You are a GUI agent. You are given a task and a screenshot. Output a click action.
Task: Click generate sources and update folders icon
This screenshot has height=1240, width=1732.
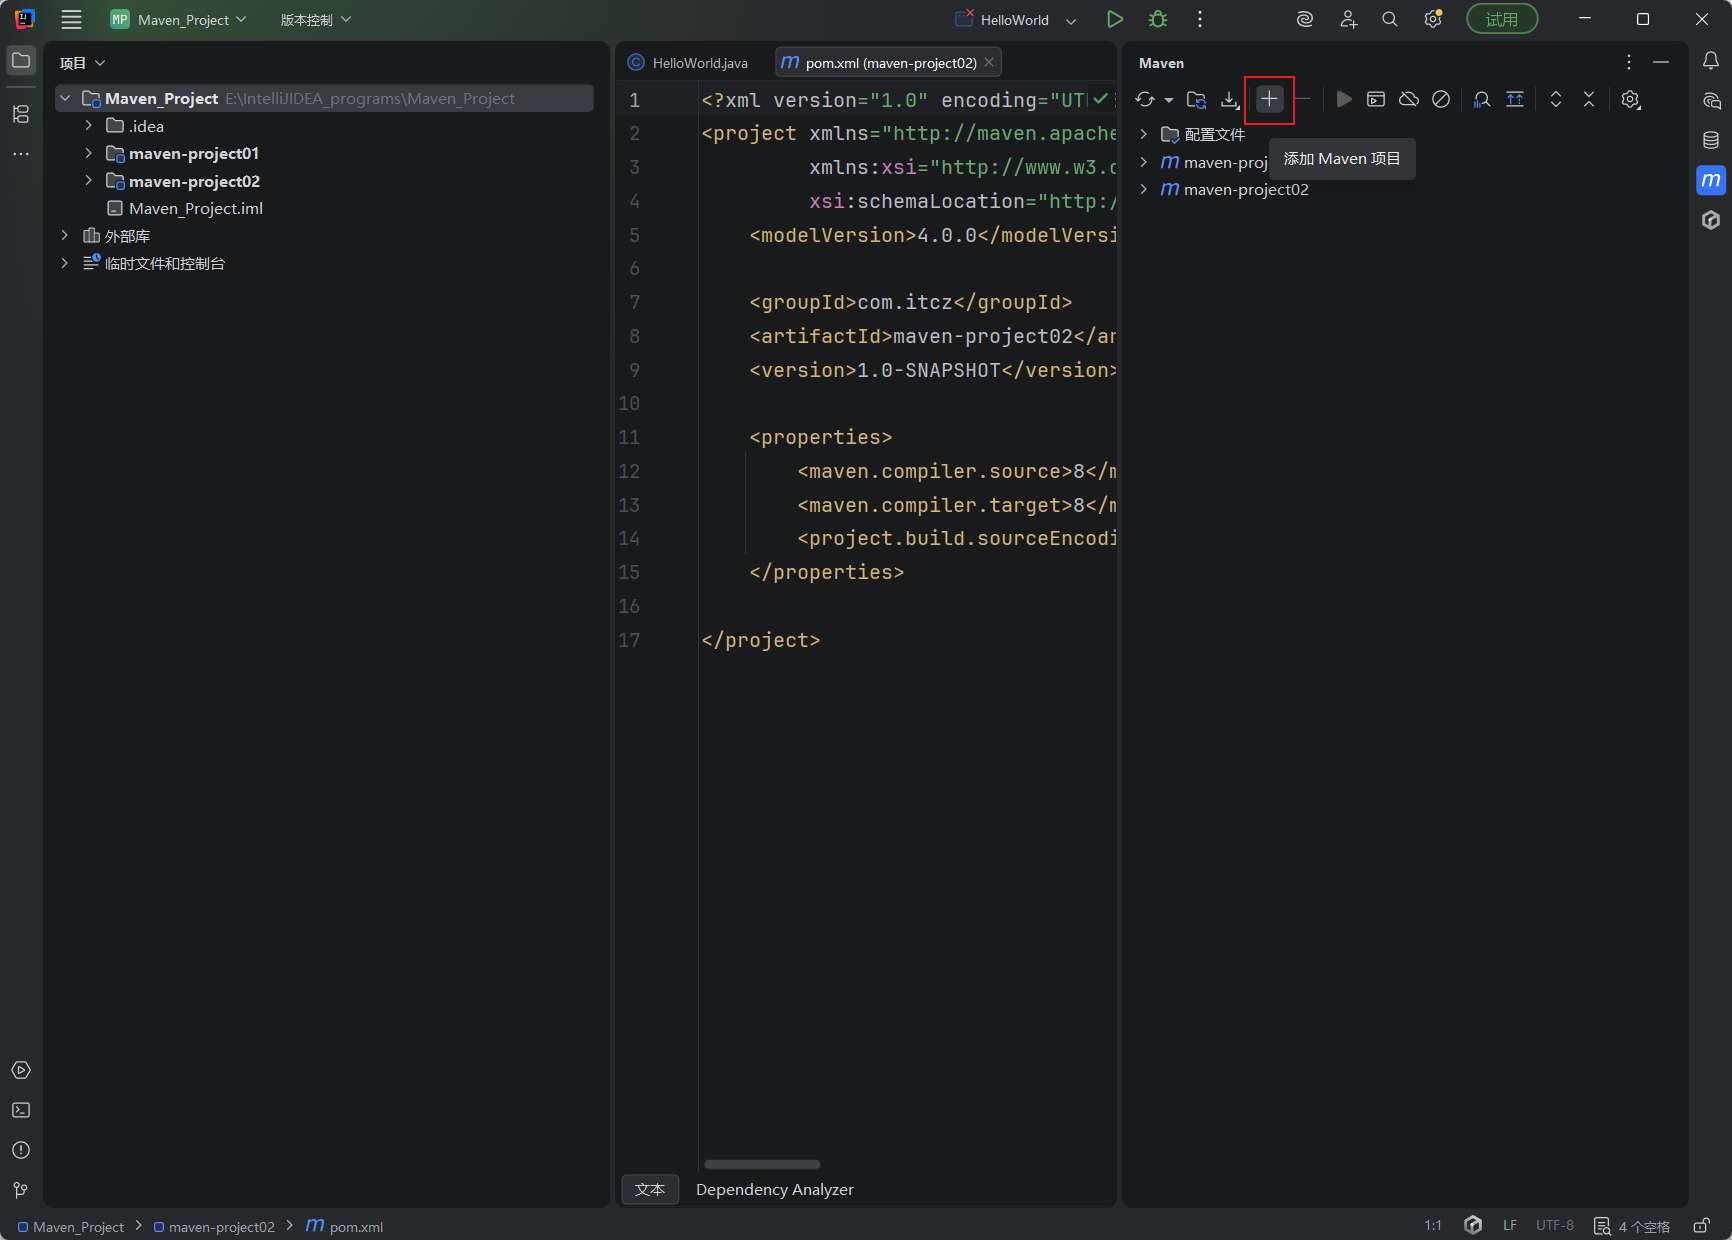point(1197,99)
